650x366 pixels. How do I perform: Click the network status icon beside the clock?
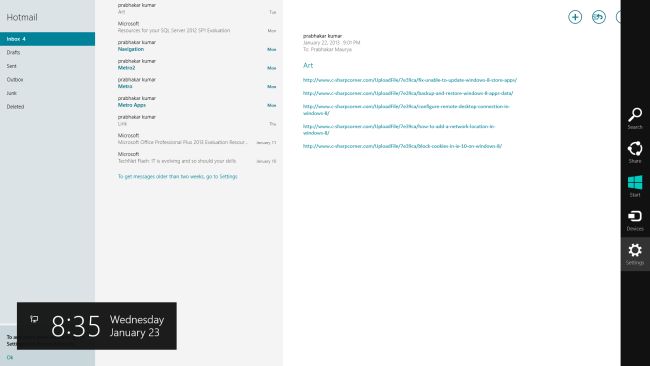point(34,319)
